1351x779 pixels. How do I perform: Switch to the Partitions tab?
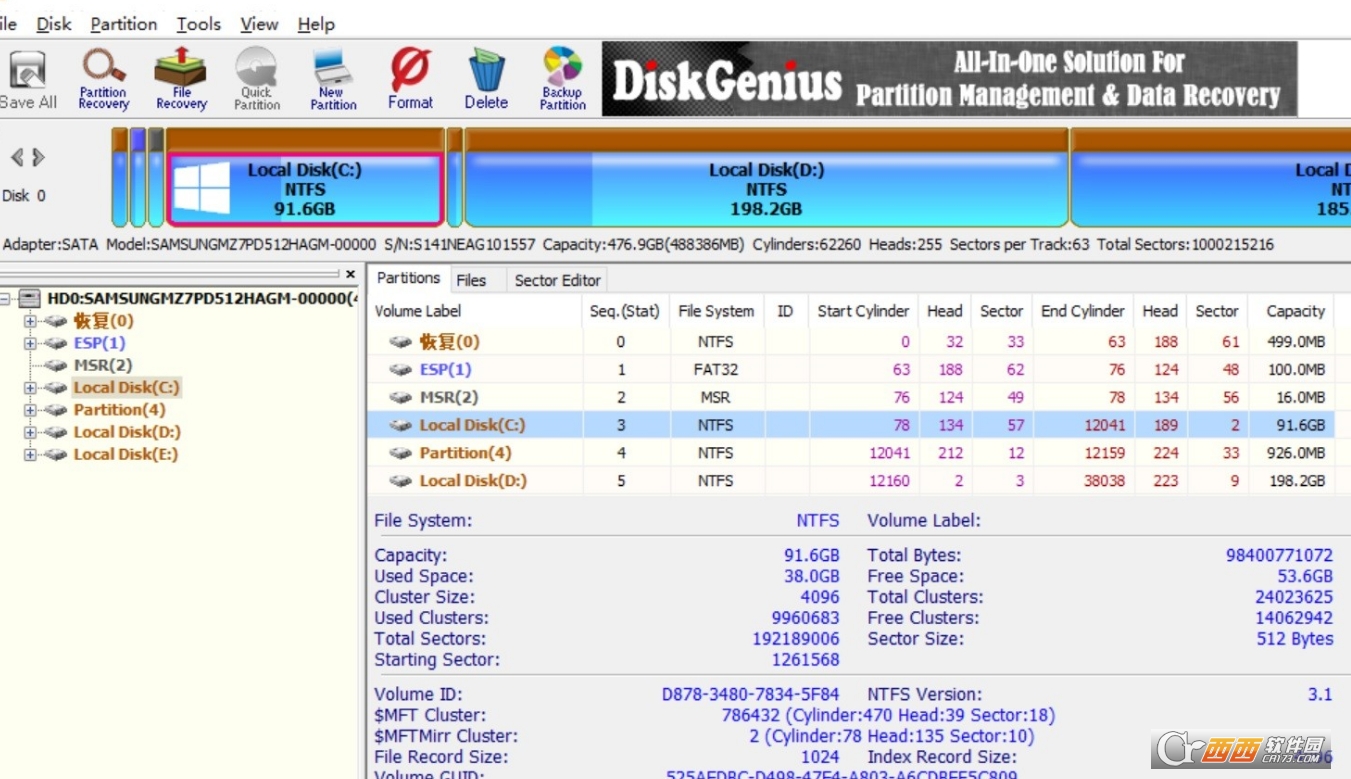408,278
